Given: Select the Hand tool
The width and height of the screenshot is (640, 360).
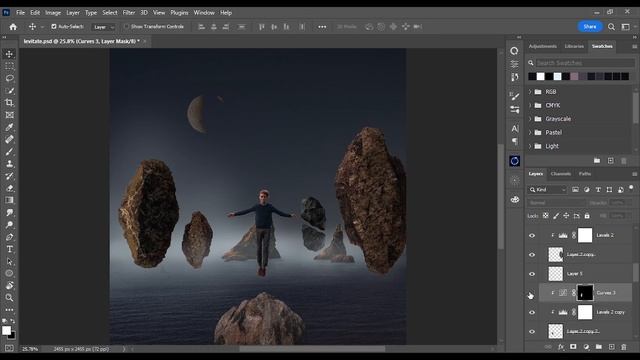Looking at the screenshot, I should [x=9, y=285].
